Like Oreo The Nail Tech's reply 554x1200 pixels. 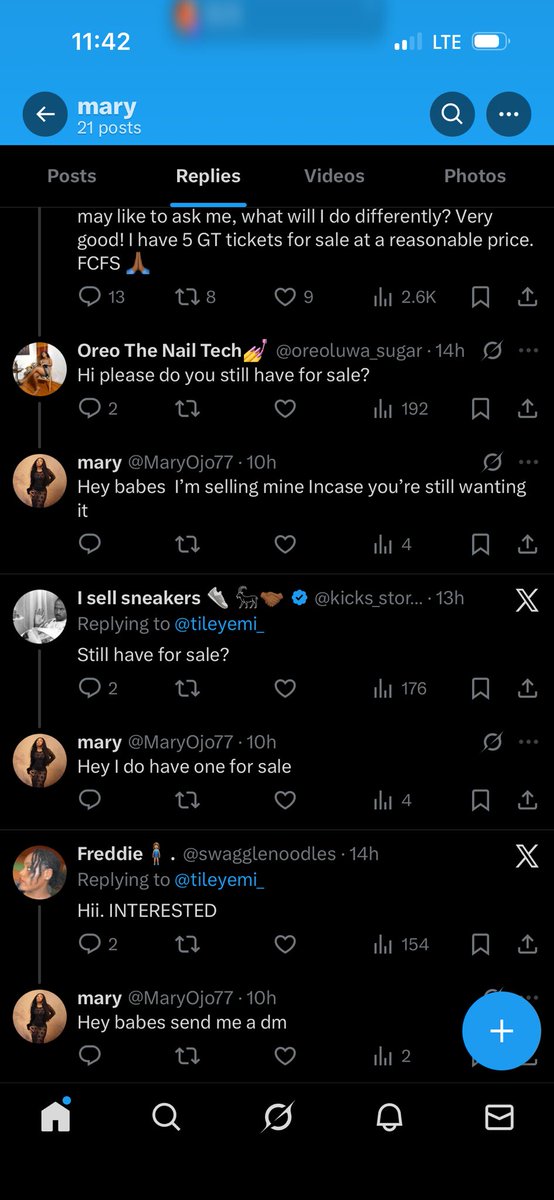pos(285,408)
